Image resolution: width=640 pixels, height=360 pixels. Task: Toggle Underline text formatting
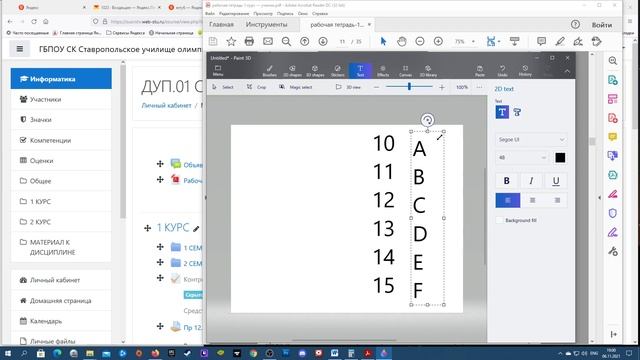pos(556,181)
